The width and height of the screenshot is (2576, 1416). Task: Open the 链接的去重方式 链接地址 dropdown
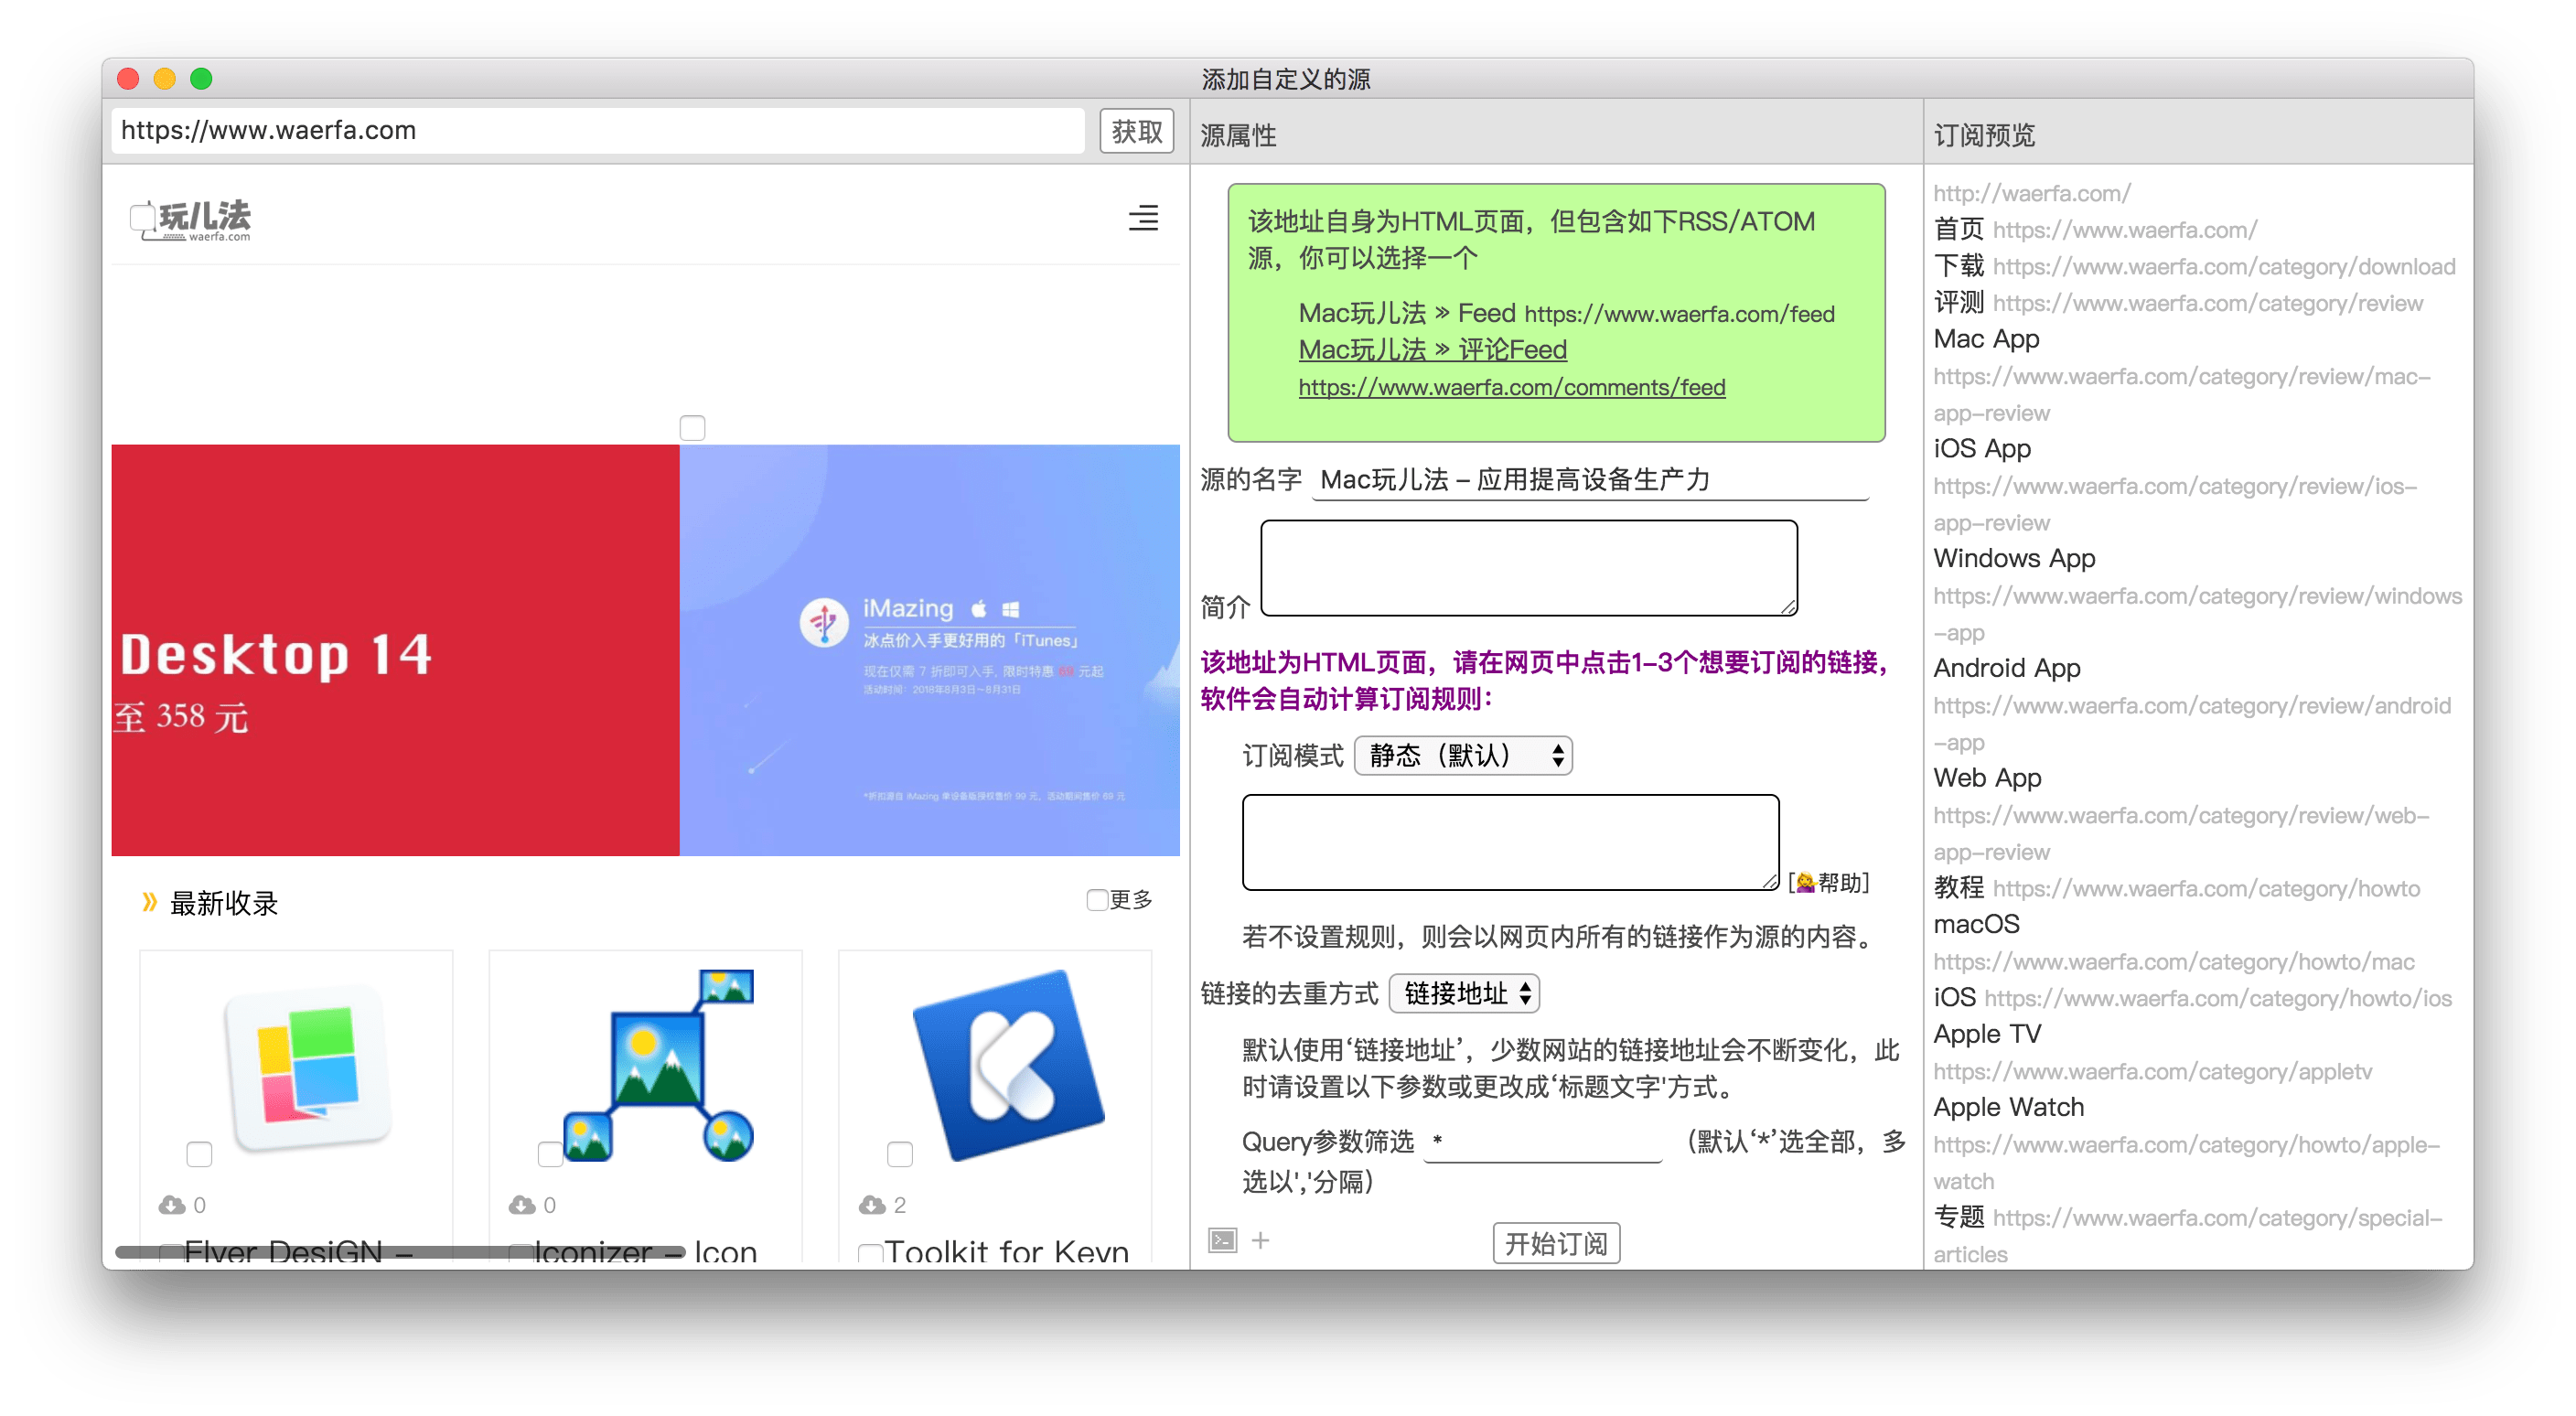pos(1463,993)
